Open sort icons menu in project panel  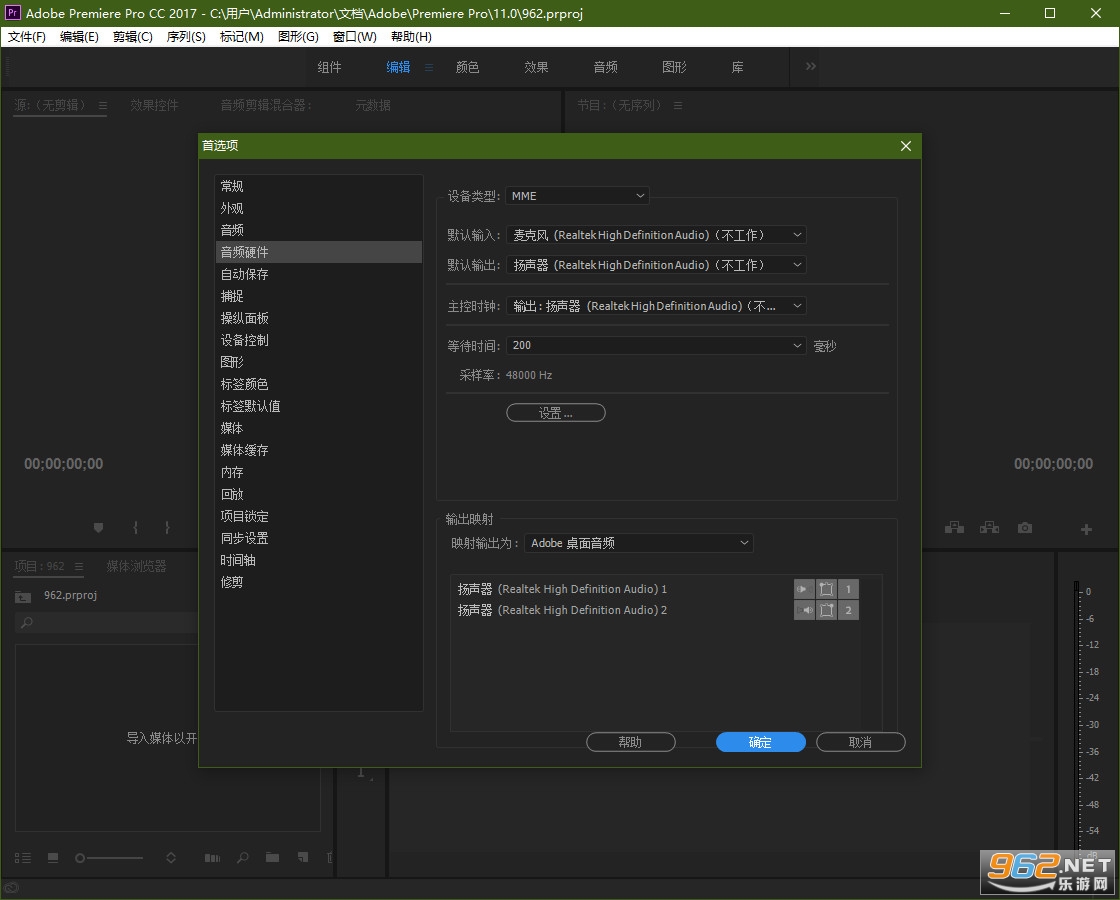click(x=171, y=858)
